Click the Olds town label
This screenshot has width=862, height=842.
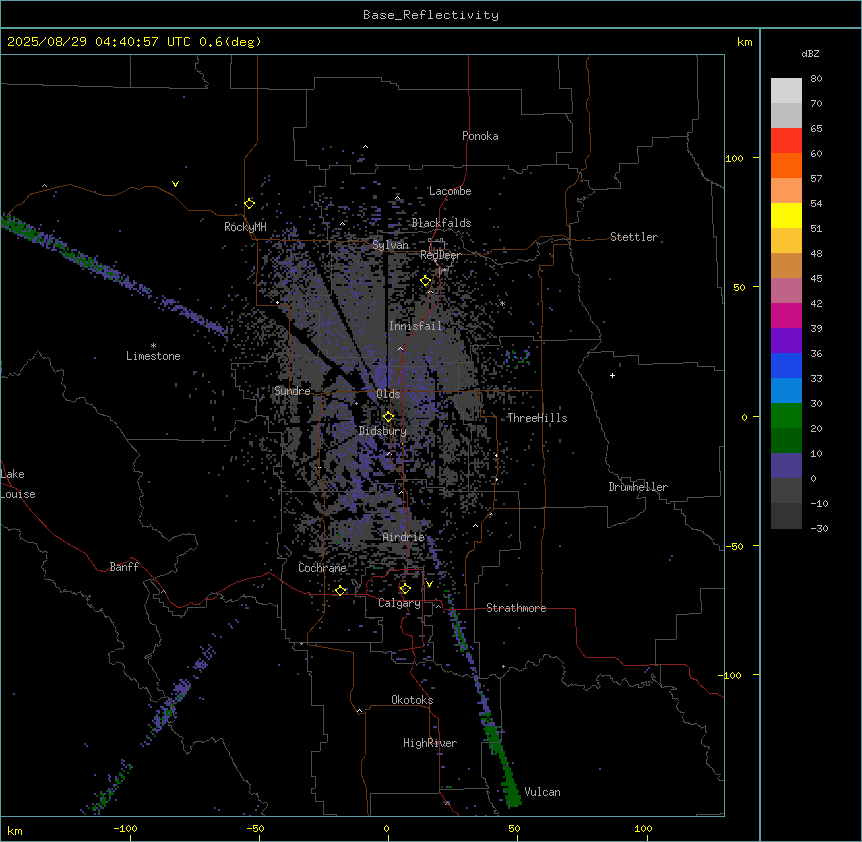pos(388,394)
